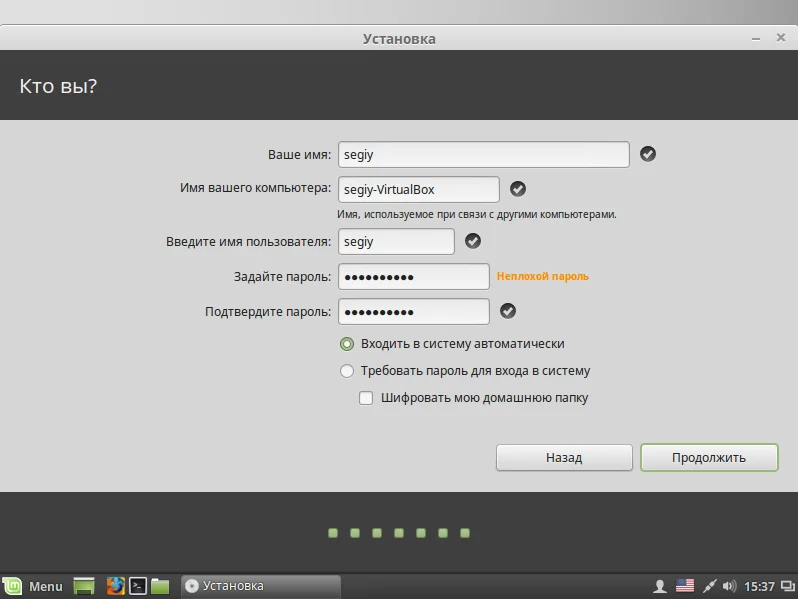This screenshot has width=798, height=599.
Task: Focus the Введите имя пользователя field
Action: pos(396,241)
